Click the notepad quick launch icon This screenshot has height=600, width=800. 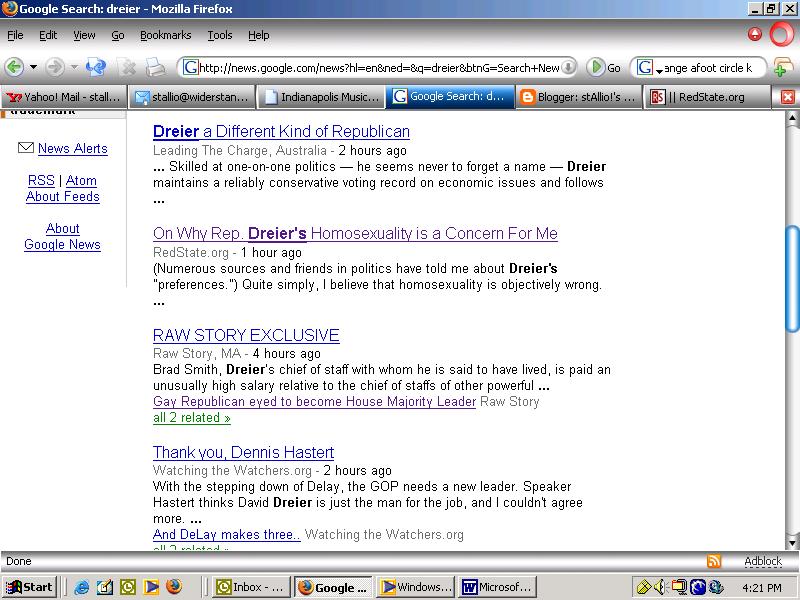tap(105, 587)
